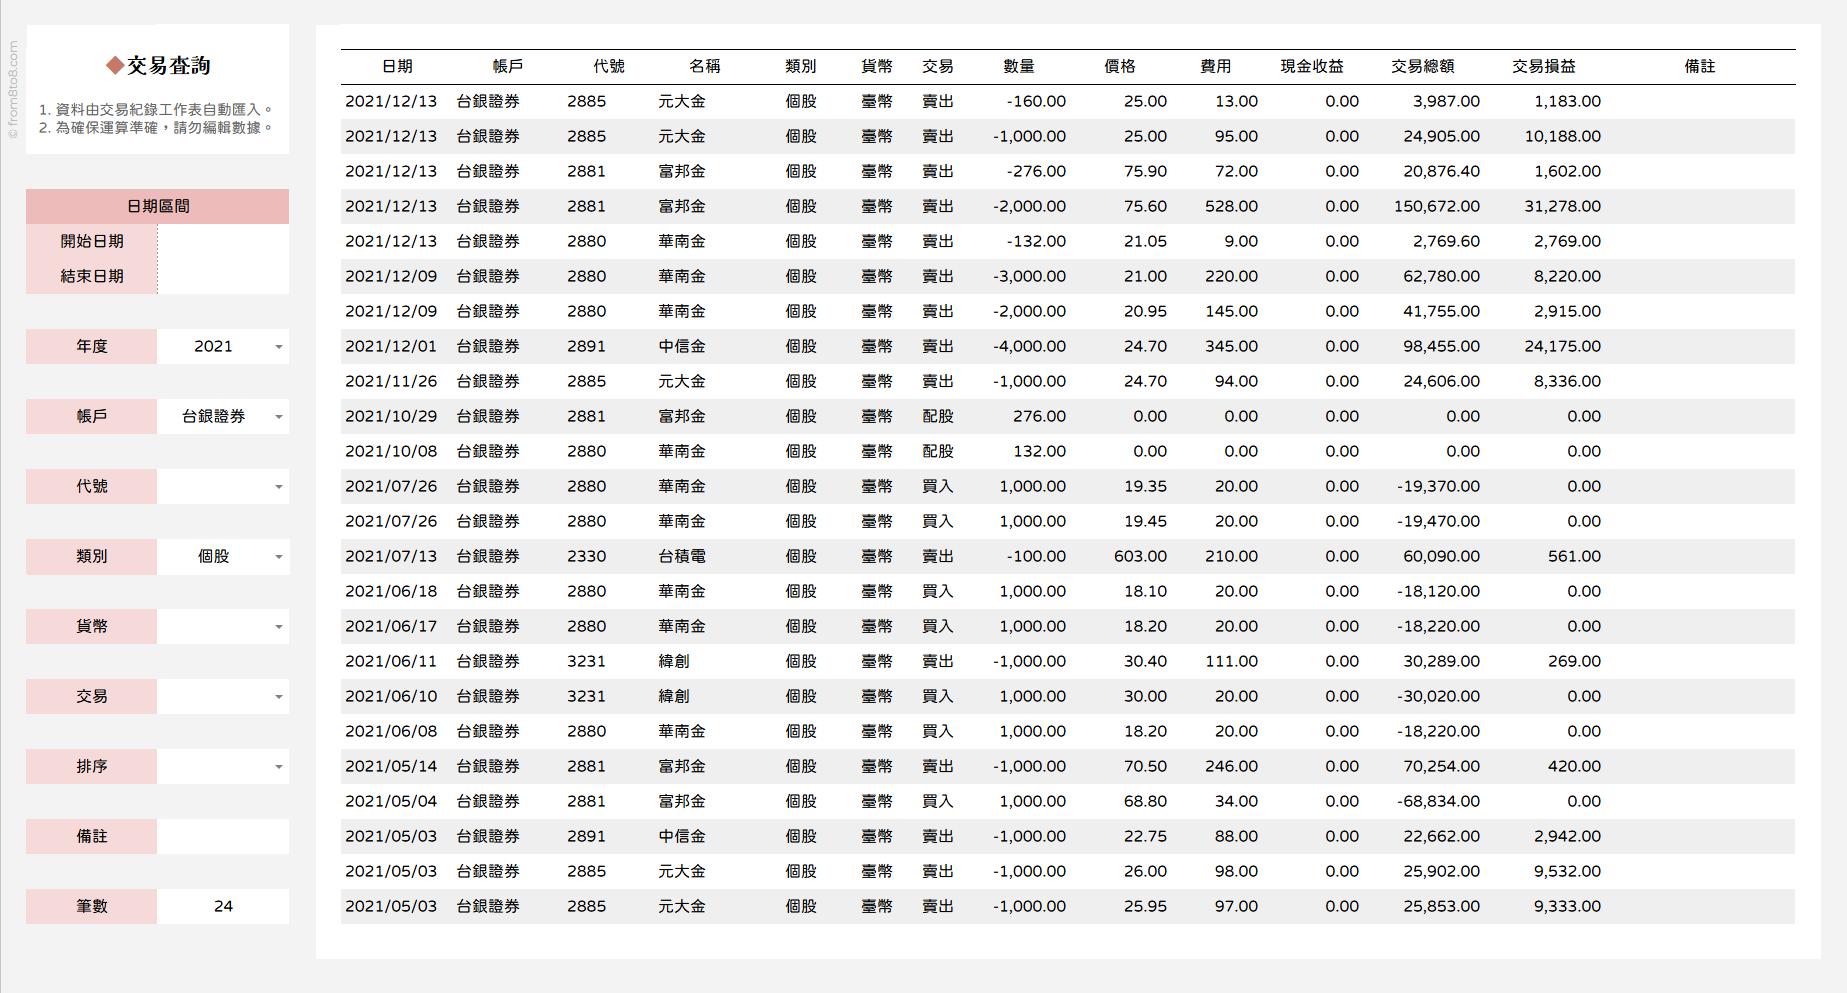Expand the 交易 filter dropdown
1847x993 pixels.
click(278, 697)
